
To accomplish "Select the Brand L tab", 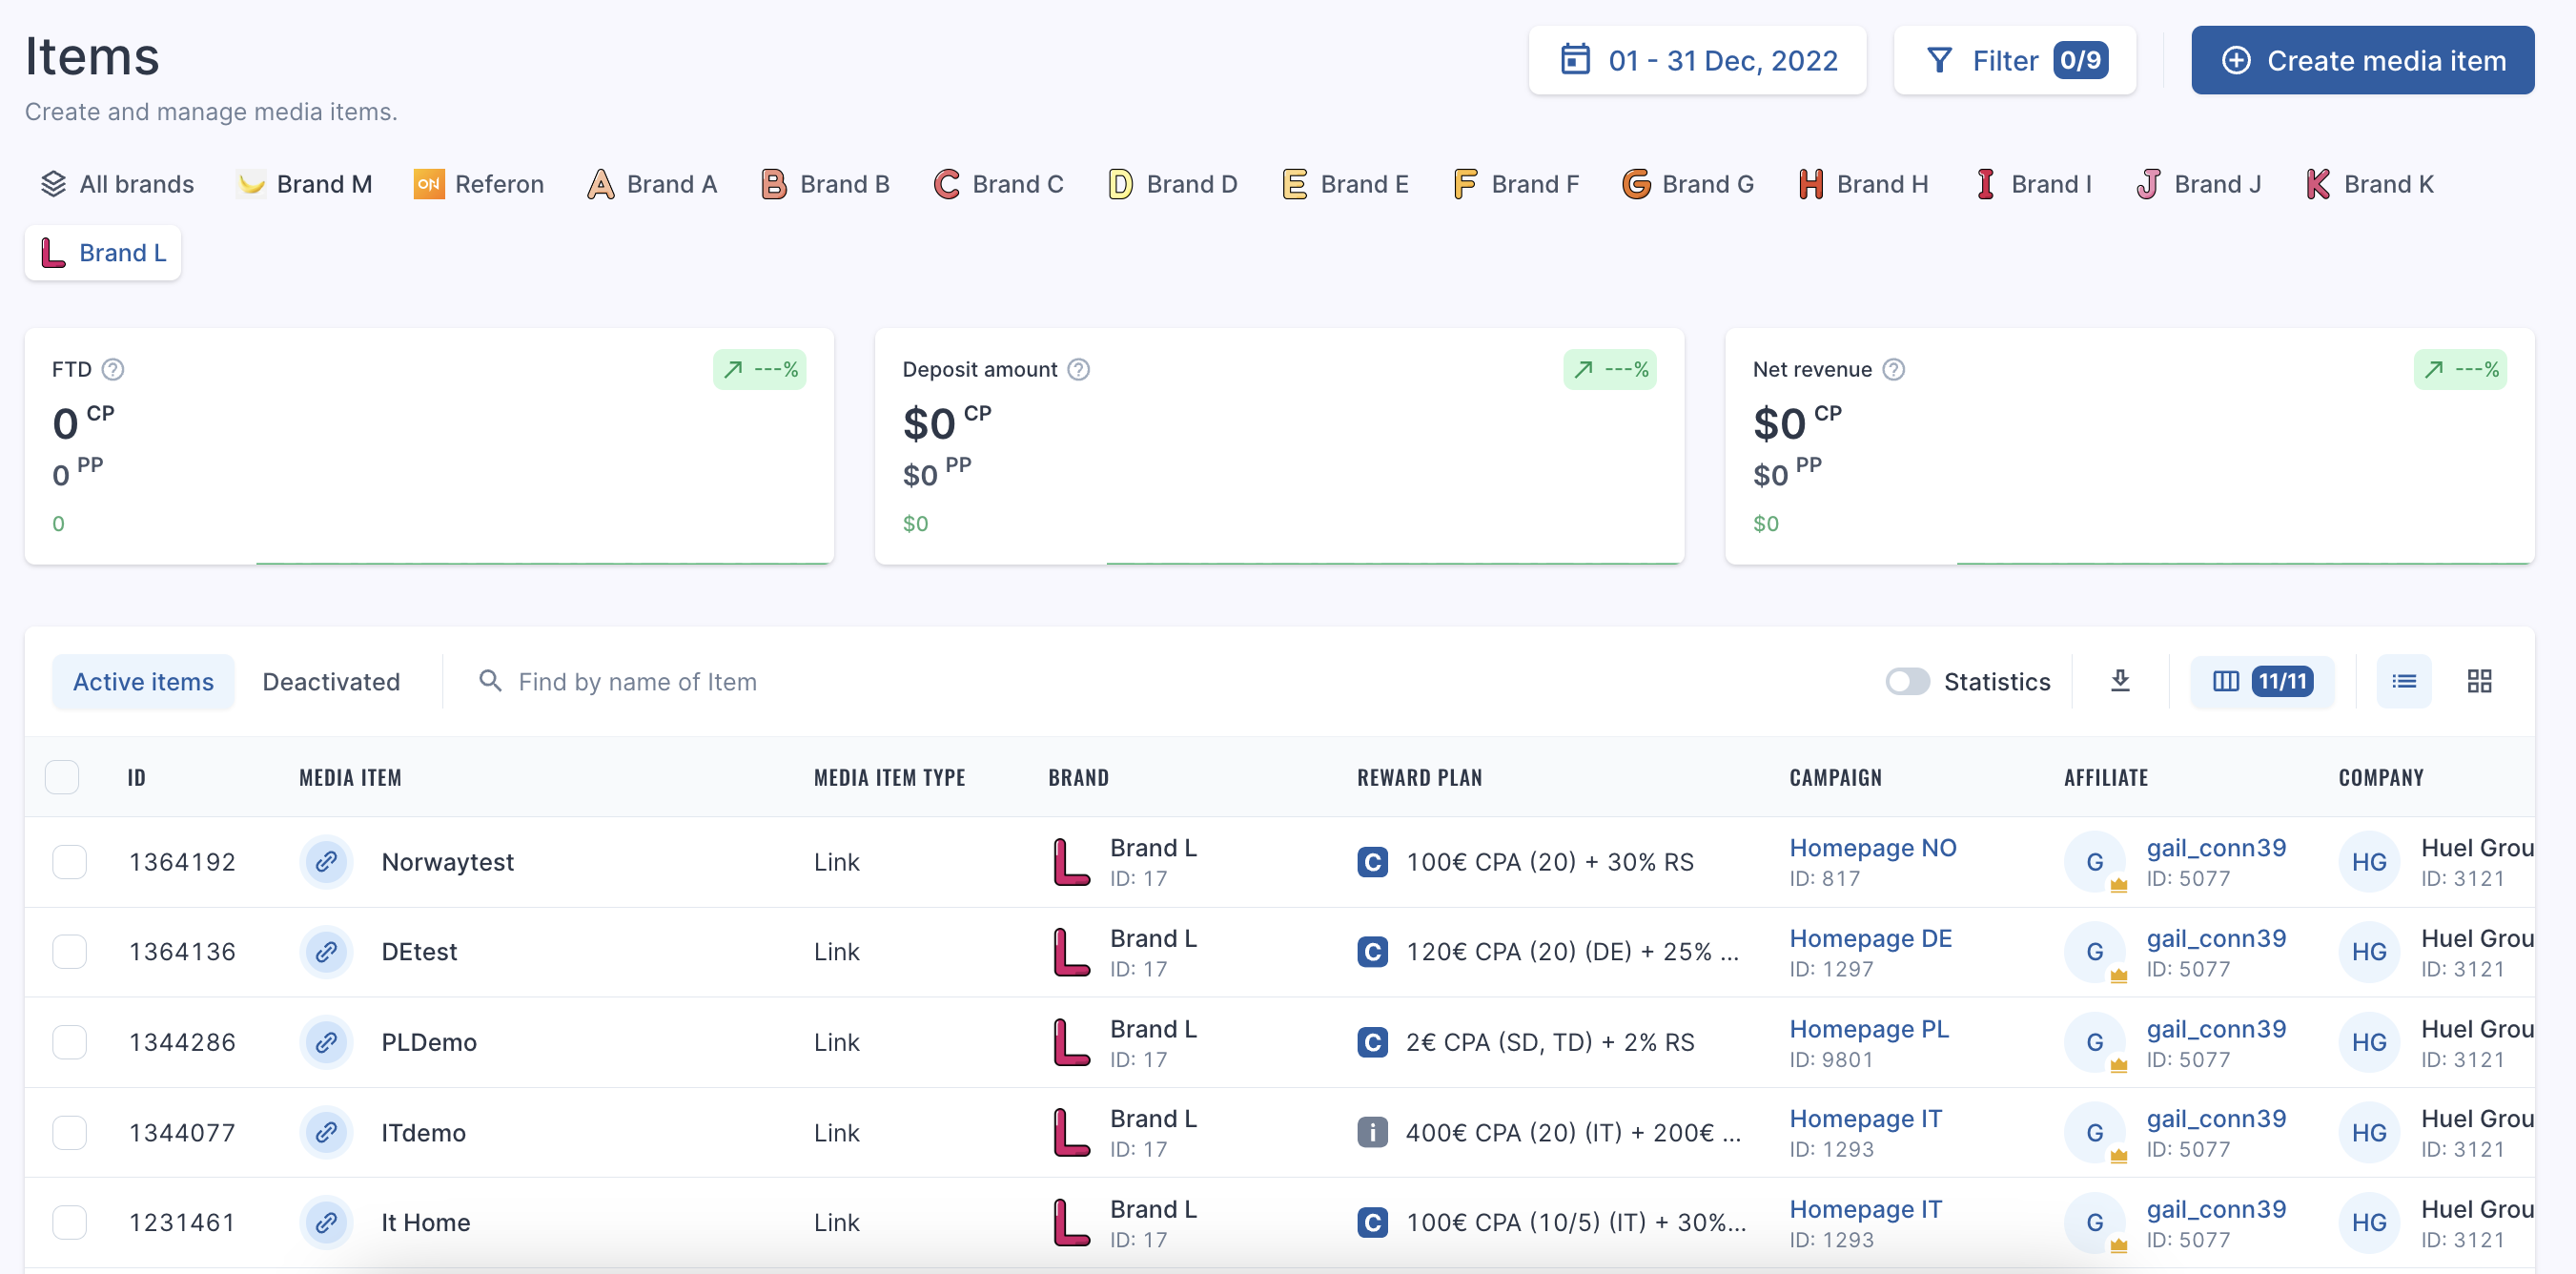I will coord(103,253).
